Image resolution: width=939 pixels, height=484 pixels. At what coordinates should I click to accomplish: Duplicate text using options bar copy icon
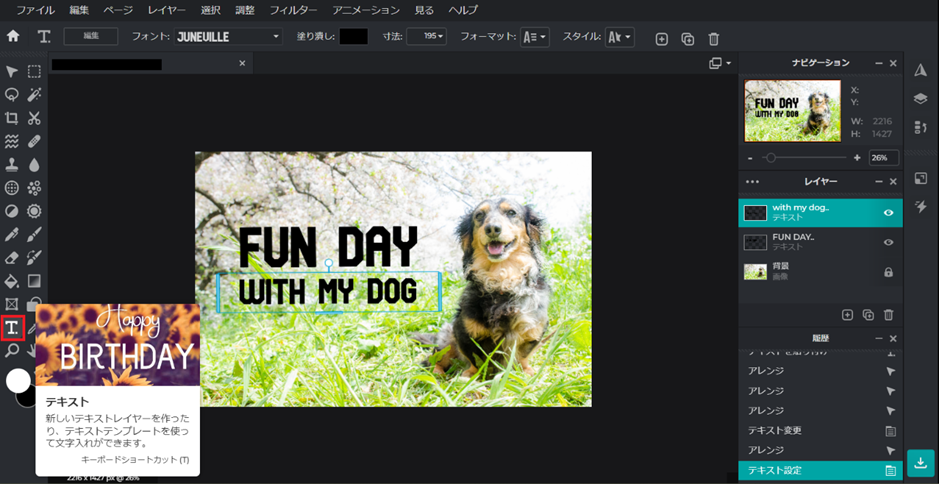tap(687, 39)
